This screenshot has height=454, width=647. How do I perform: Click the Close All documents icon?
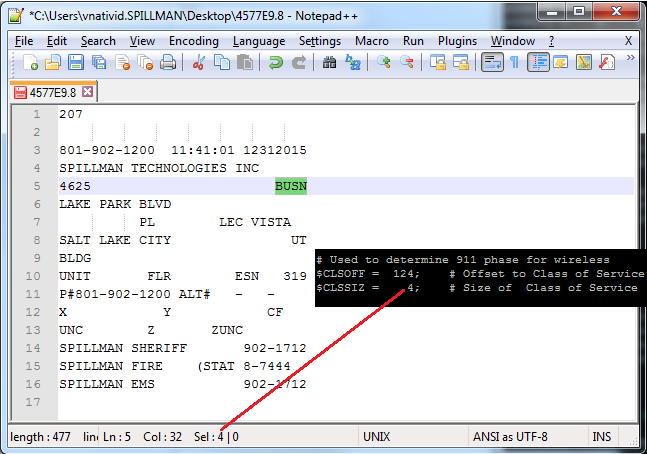pyautogui.click(x=145, y=63)
